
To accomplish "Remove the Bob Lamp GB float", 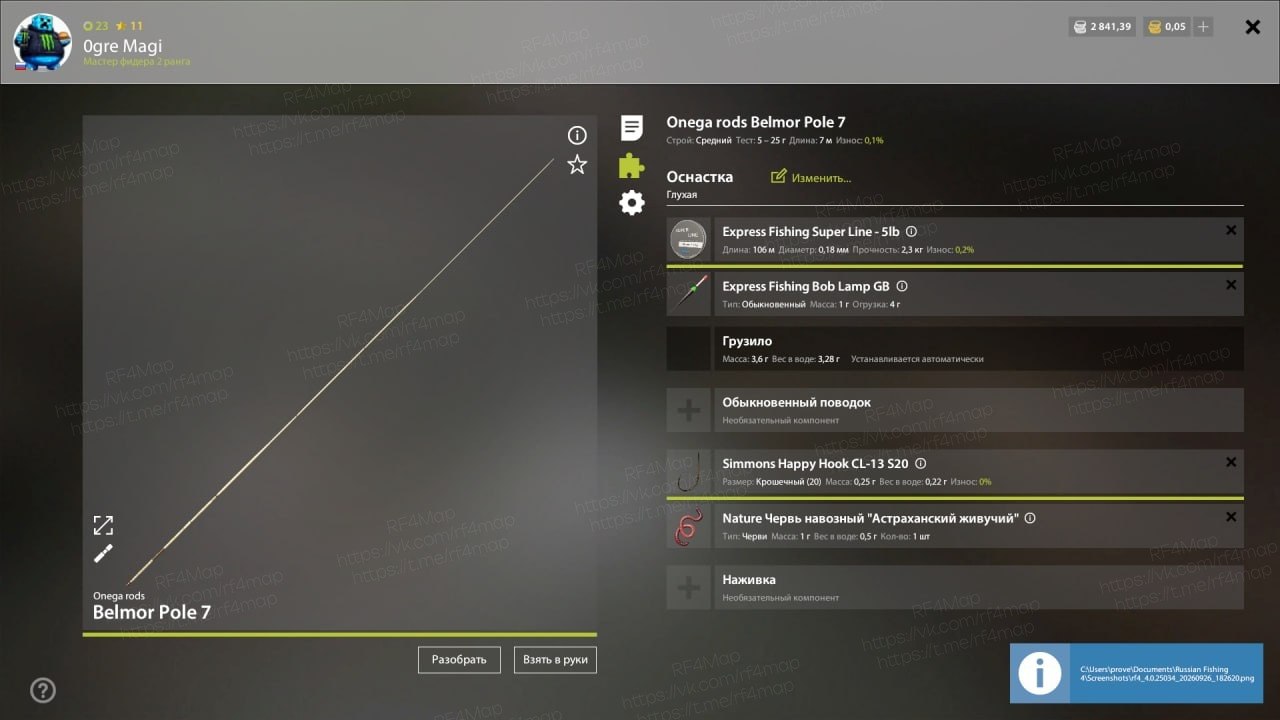I will [1231, 285].
